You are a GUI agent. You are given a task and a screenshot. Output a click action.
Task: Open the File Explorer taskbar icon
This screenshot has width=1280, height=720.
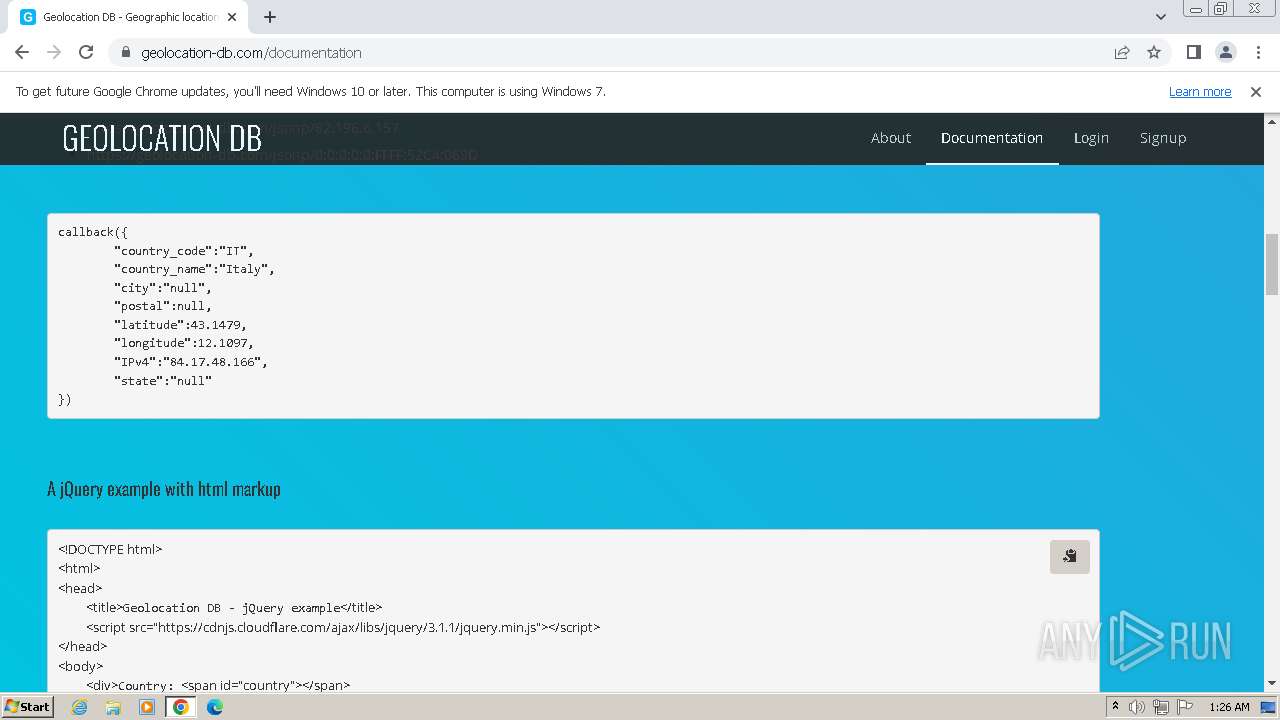pos(113,707)
